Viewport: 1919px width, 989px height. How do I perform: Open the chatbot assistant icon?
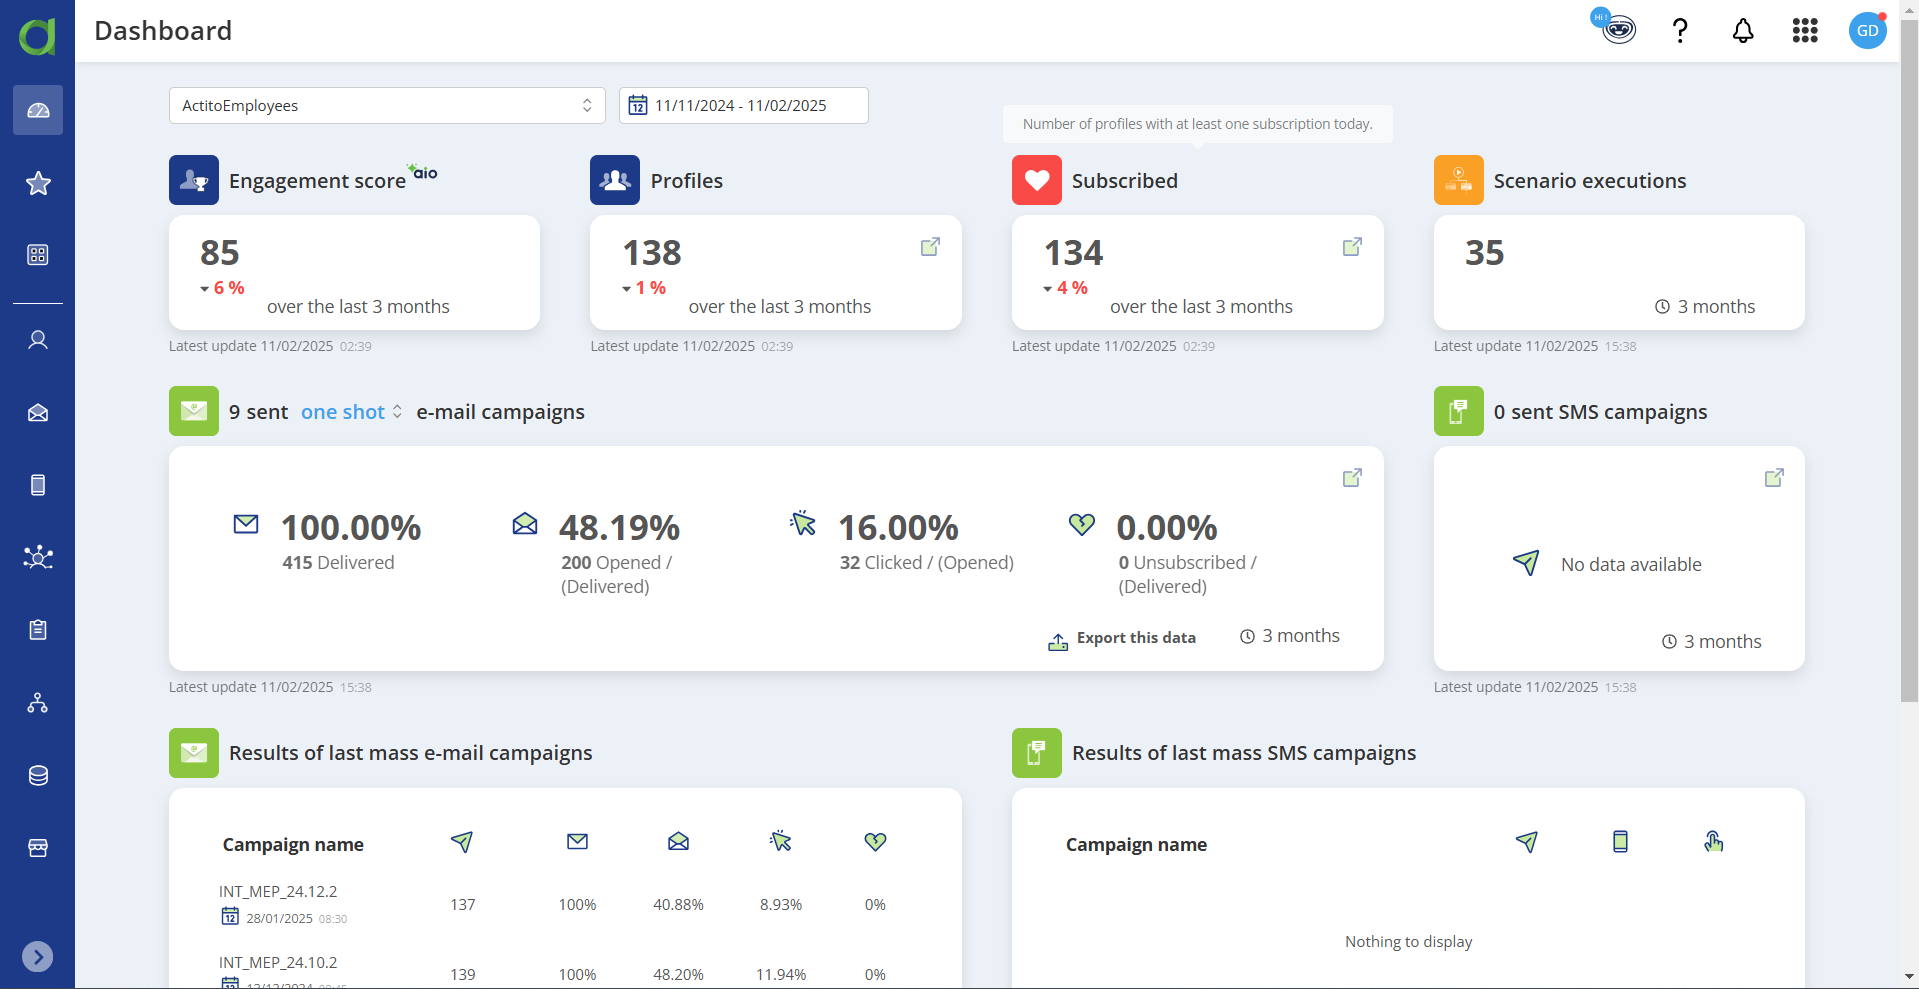pos(1614,27)
